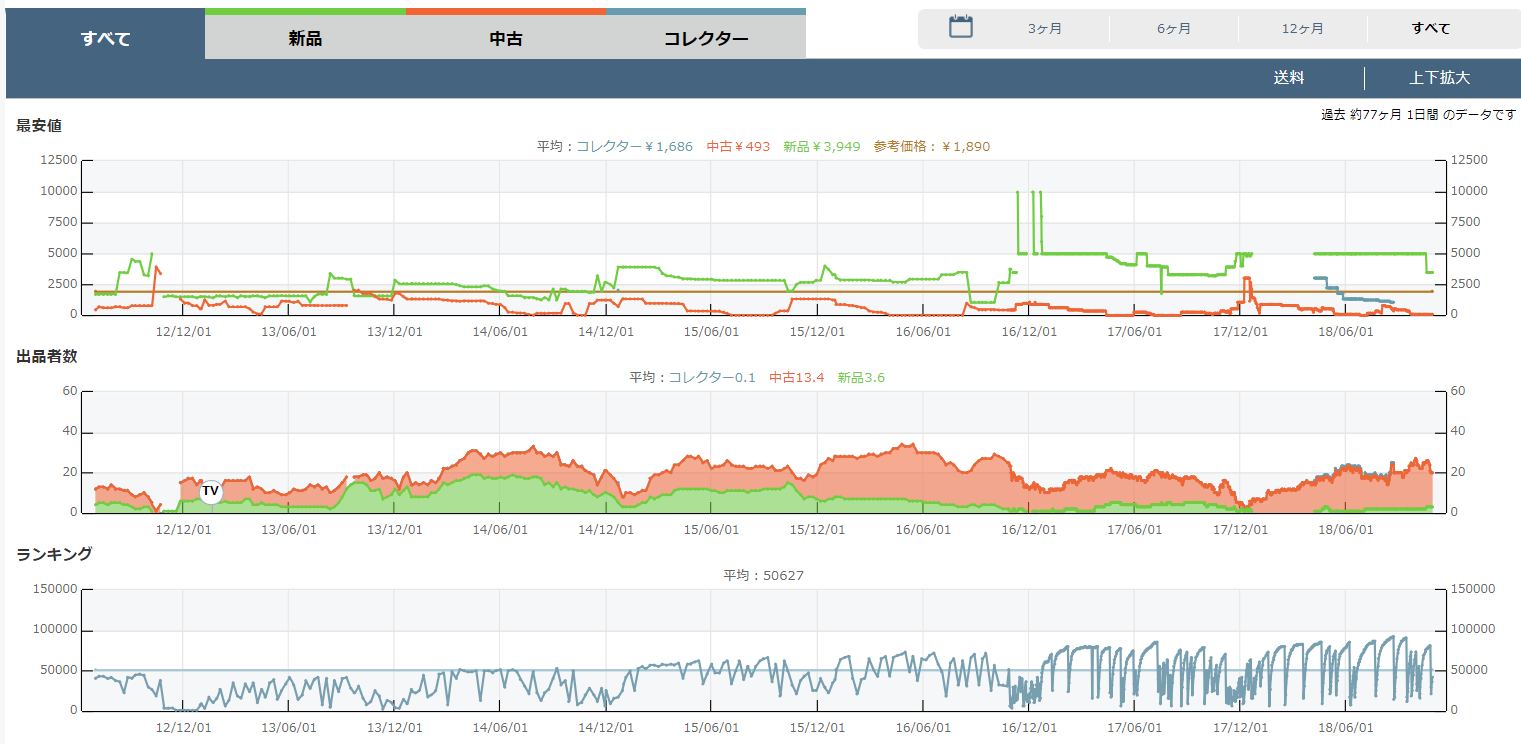Select the 12ヶ月 time range
The width and height of the screenshot is (1521, 744).
pos(1302,29)
